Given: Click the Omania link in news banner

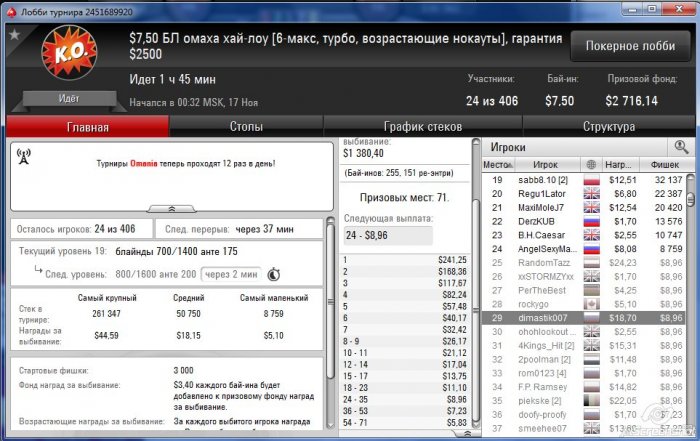Looking at the screenshot, I should click(x=143, y=164).
